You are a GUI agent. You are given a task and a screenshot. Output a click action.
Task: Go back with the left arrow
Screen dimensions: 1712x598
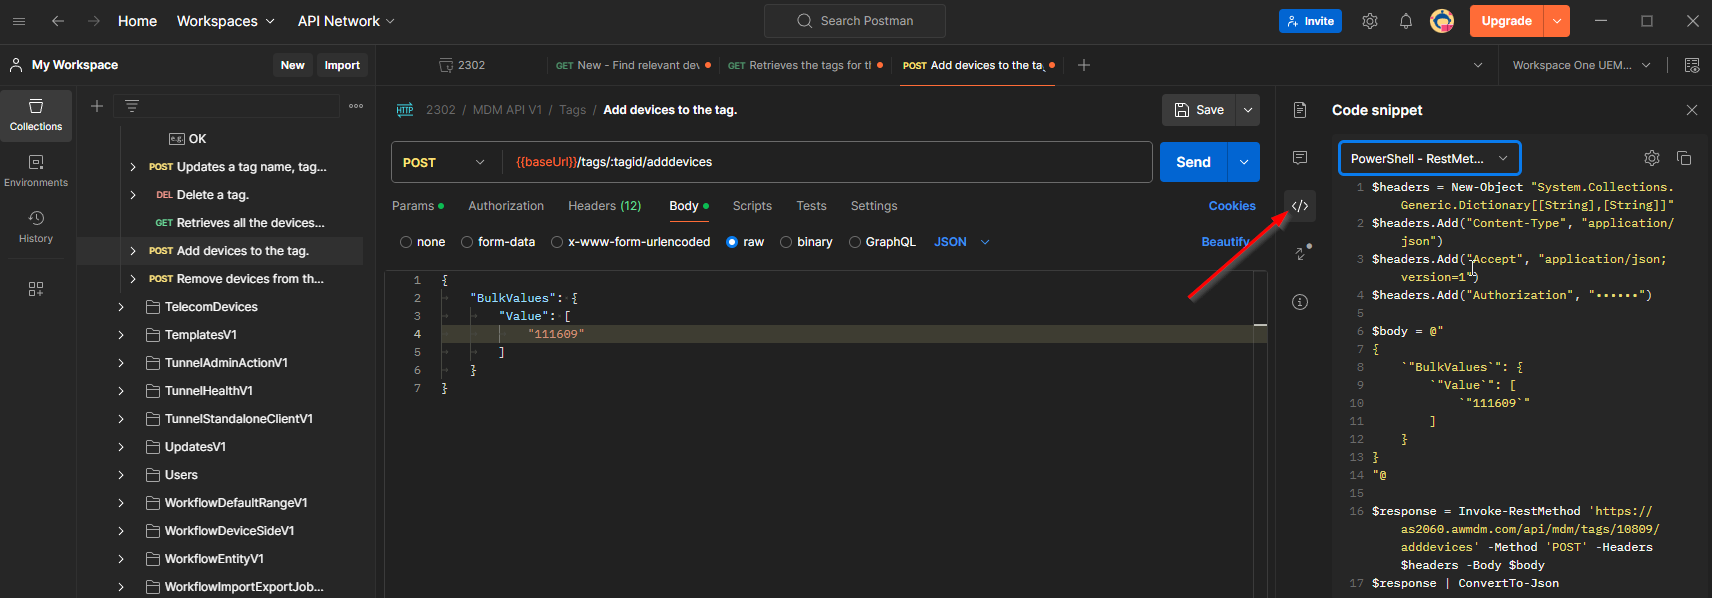58,21
